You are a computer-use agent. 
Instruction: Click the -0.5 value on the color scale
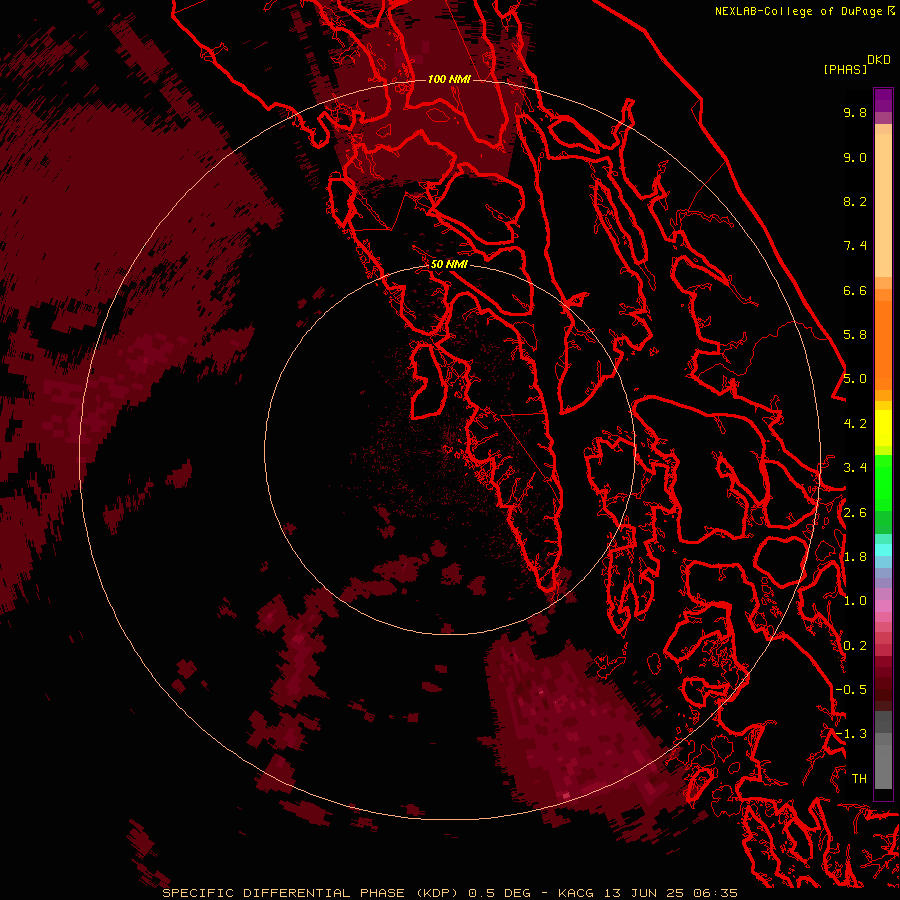(851, 690)
